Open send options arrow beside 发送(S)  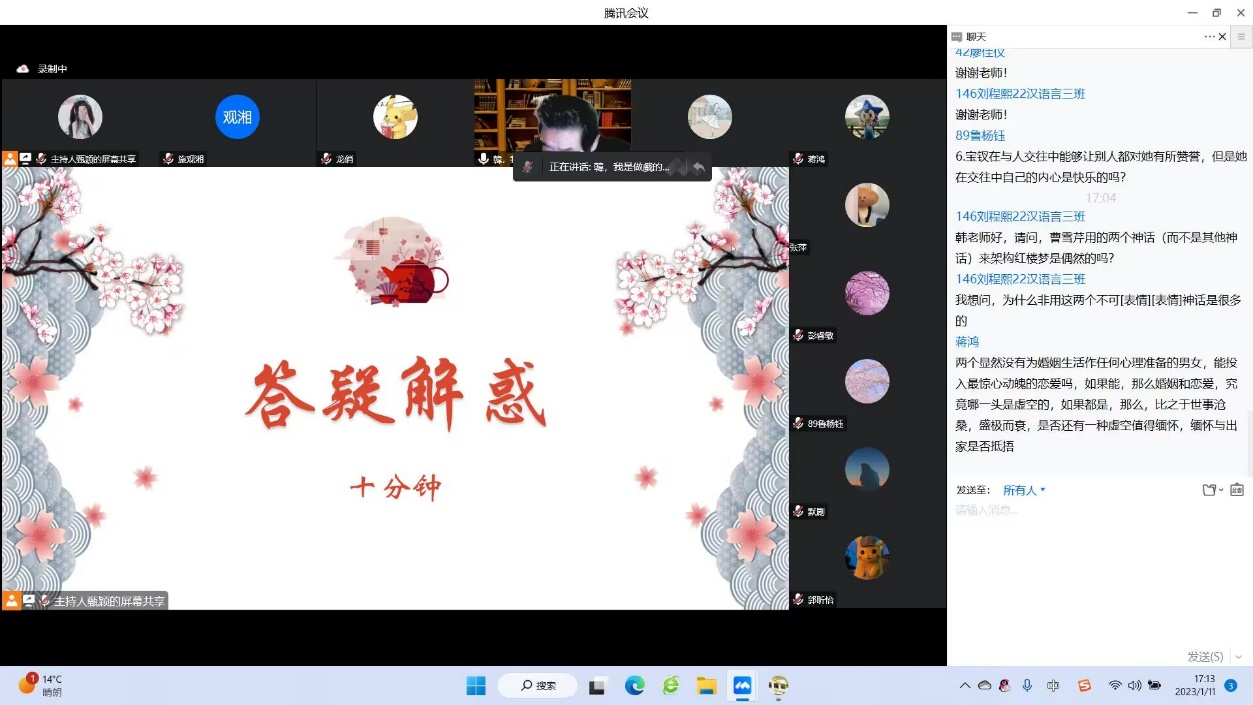(1239, 657)
